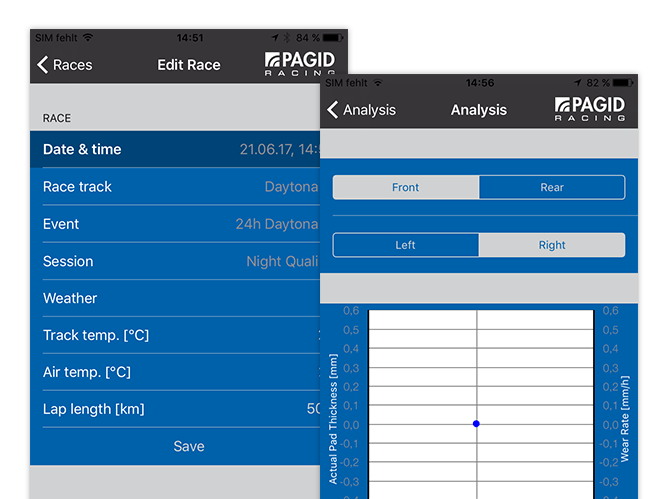The image size is (668, 499).
Task: Open the Weather row
Action: (175, 298)
